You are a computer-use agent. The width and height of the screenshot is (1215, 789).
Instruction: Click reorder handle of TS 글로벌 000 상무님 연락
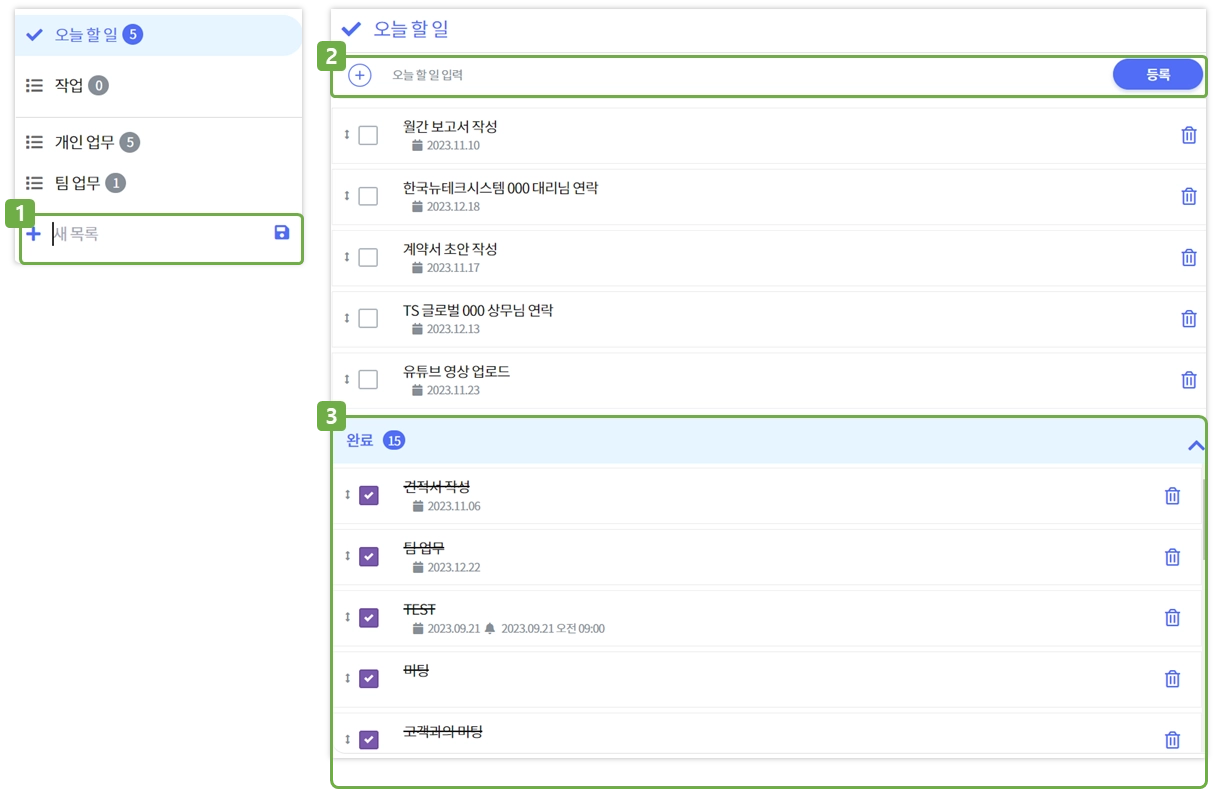pos(347,318)
